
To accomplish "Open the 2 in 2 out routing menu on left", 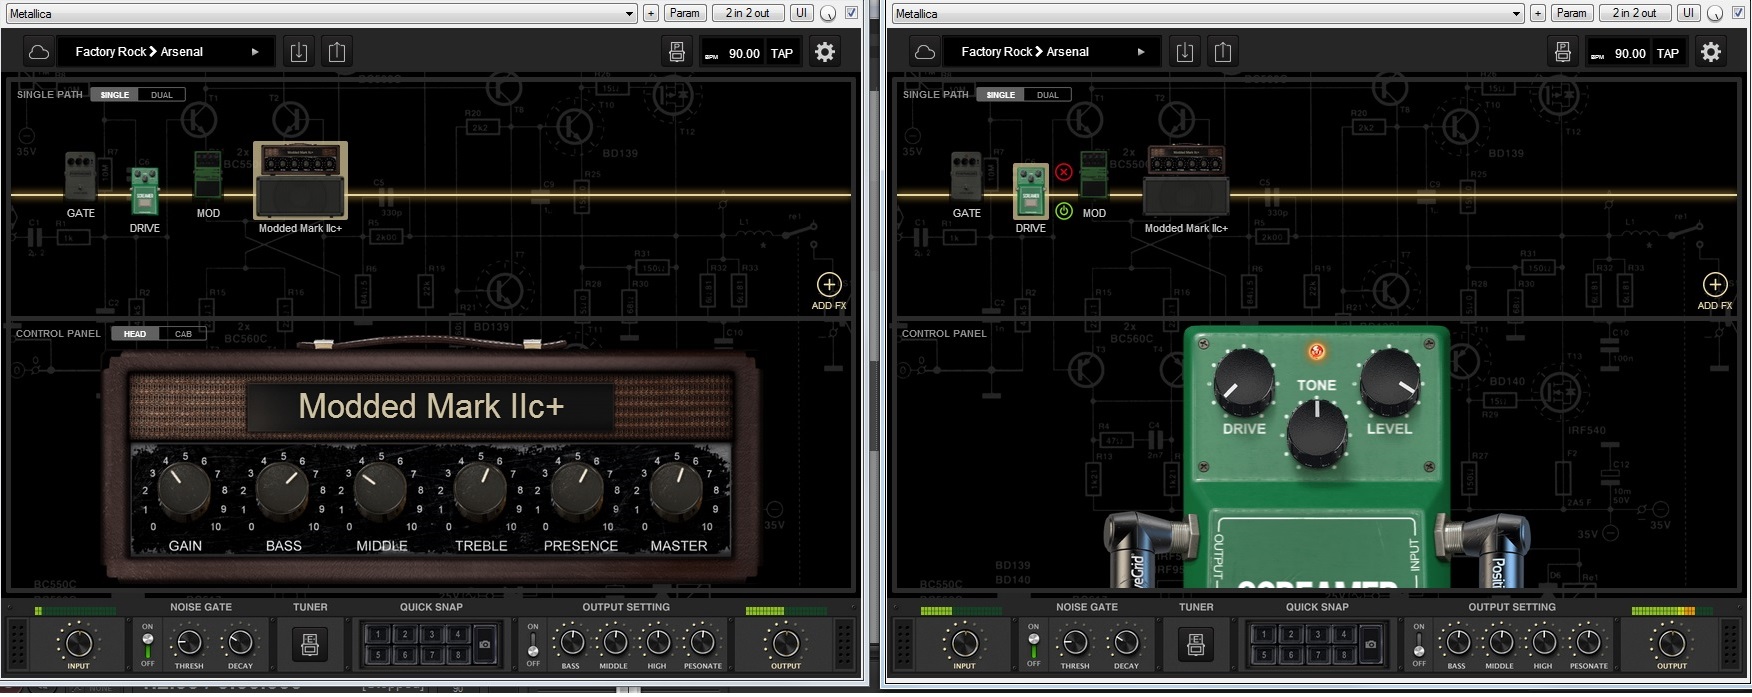I will pos(747,13).
